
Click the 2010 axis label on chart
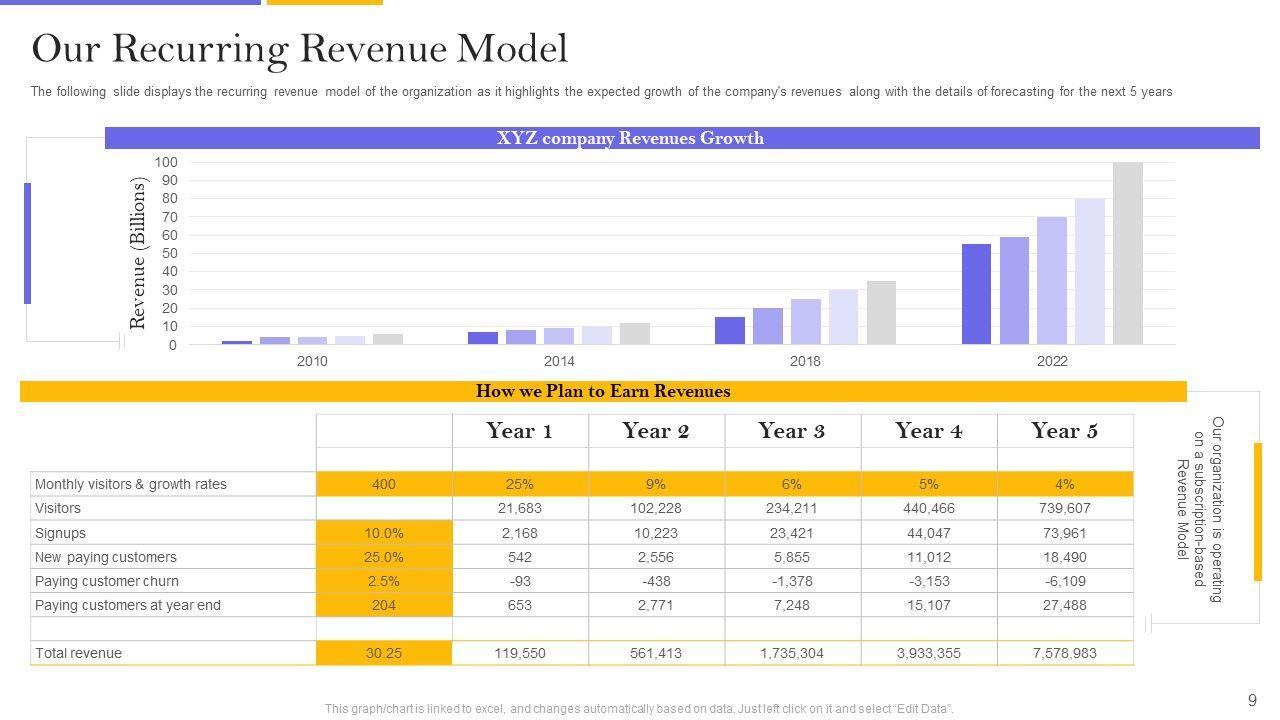click(312, 361)
